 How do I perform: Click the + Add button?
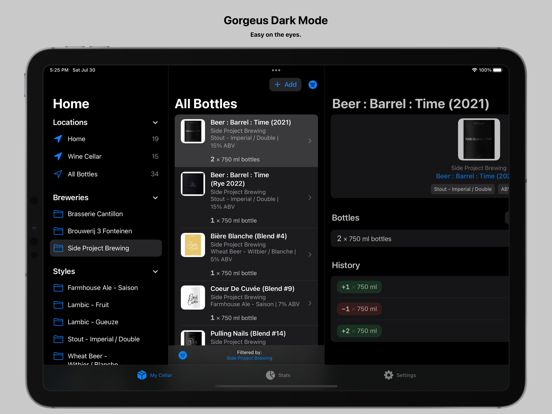[x=286, y=84]
